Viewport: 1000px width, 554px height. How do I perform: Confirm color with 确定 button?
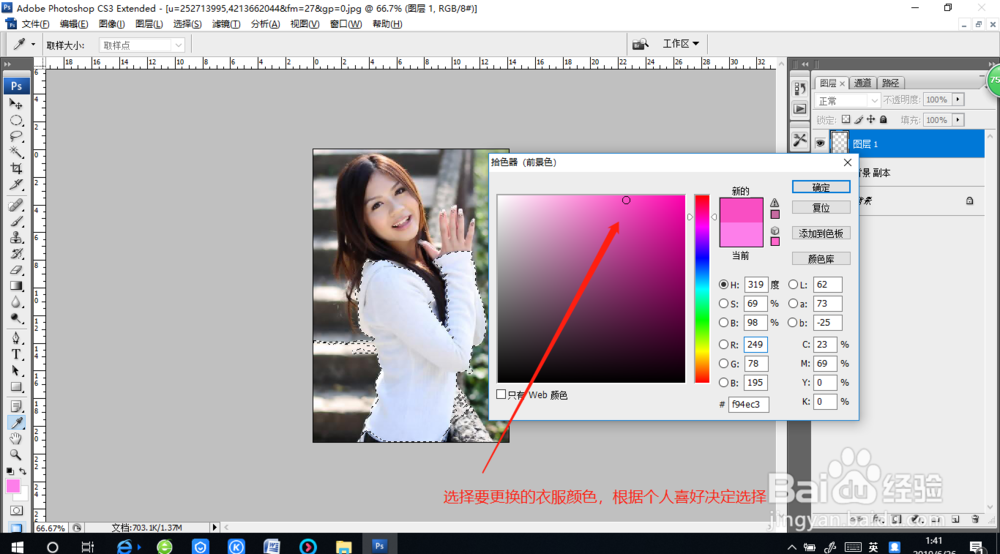click(x=821, y=187)
